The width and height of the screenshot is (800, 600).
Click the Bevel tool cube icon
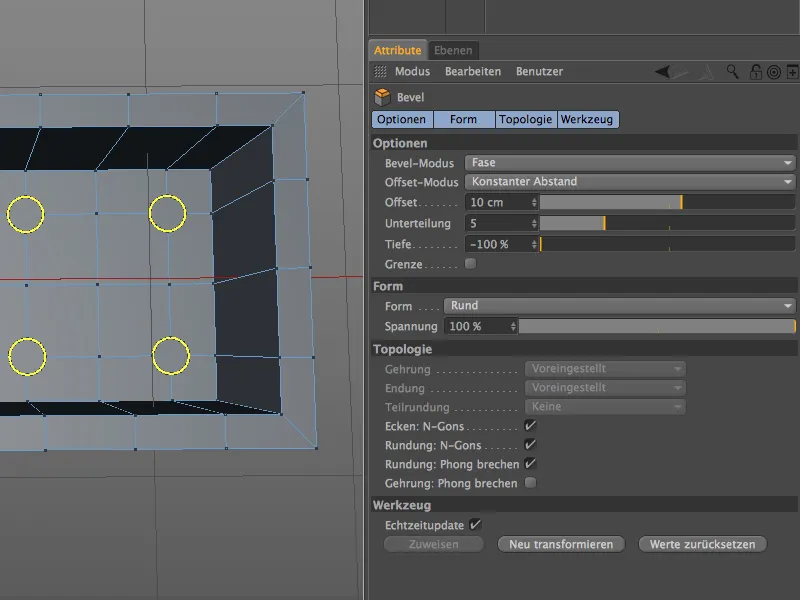pyautogui.click(x=382, y=97)
